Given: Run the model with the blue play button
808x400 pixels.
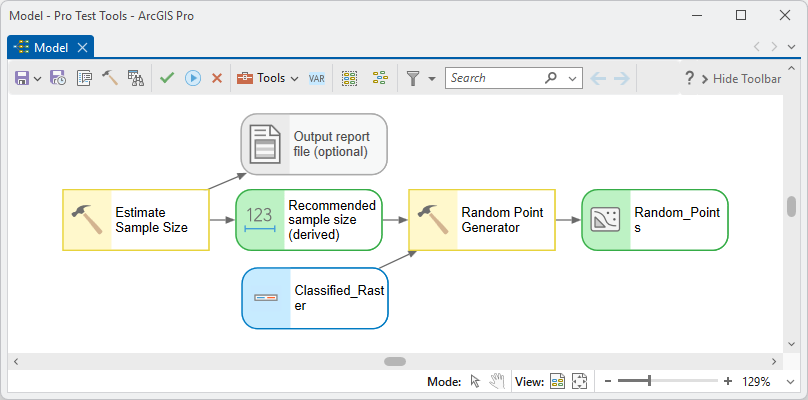Looking at the screenshot, I should click(193, 78).
